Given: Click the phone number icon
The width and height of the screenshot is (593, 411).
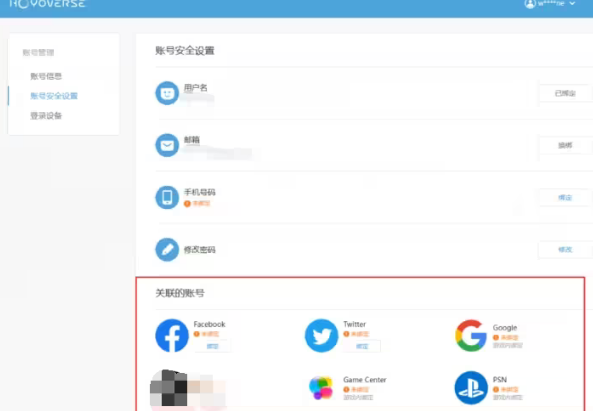Looking at the screenshot, I should pyautogui.click(x=167, y=197).
